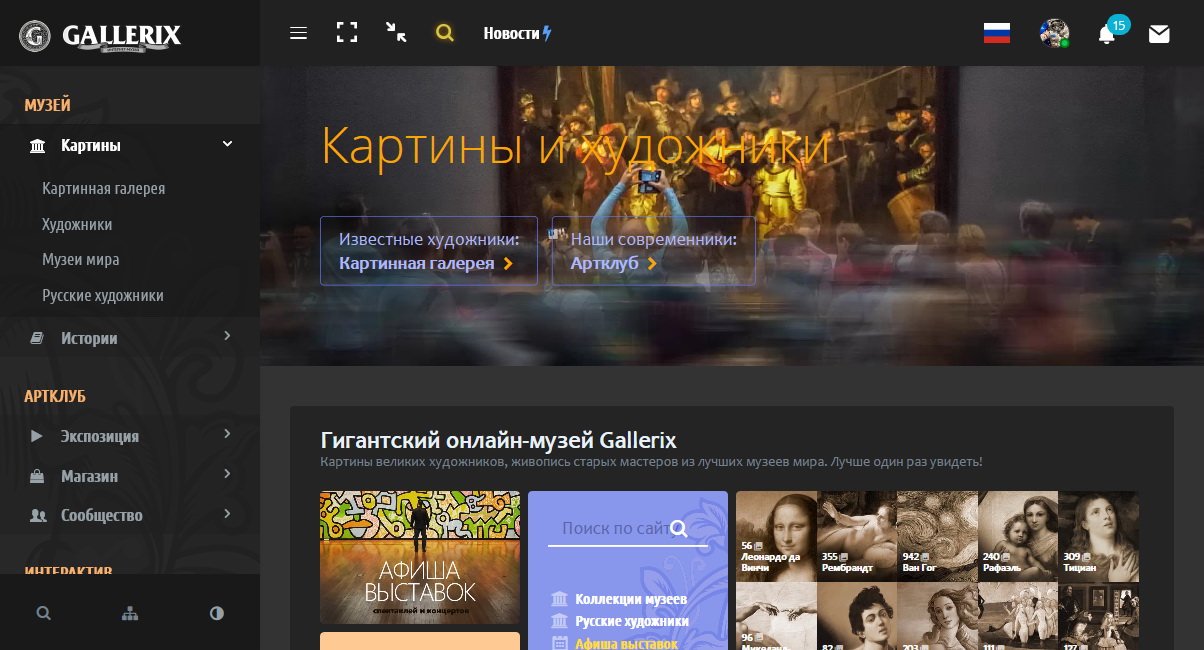Expand the Истории sidebar section
The image size is (1204, 650).
click(227, 336)
